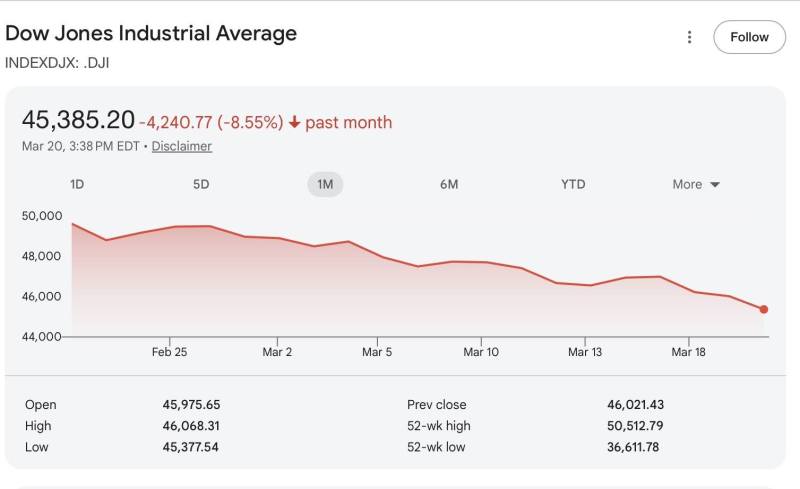Click the 46,000 y-axis label

click(41, 297)
